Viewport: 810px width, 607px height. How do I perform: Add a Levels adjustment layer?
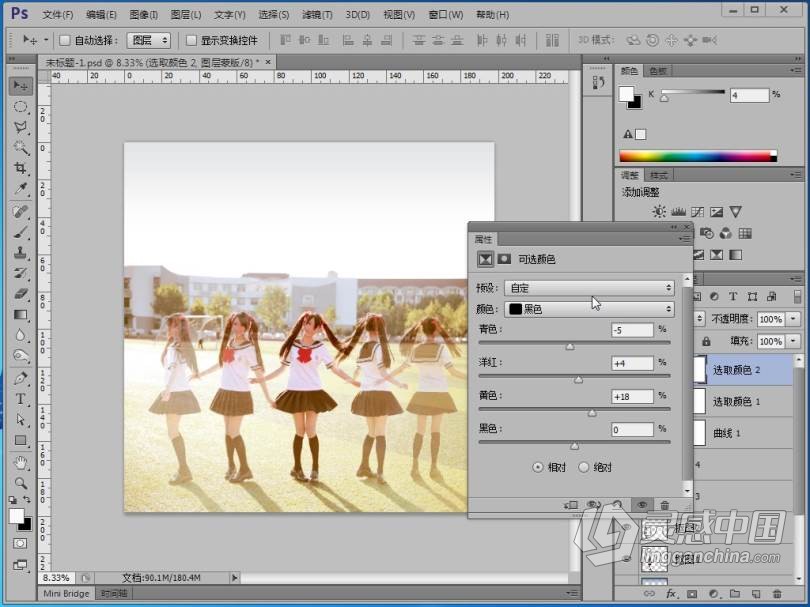tap(678, 212)
